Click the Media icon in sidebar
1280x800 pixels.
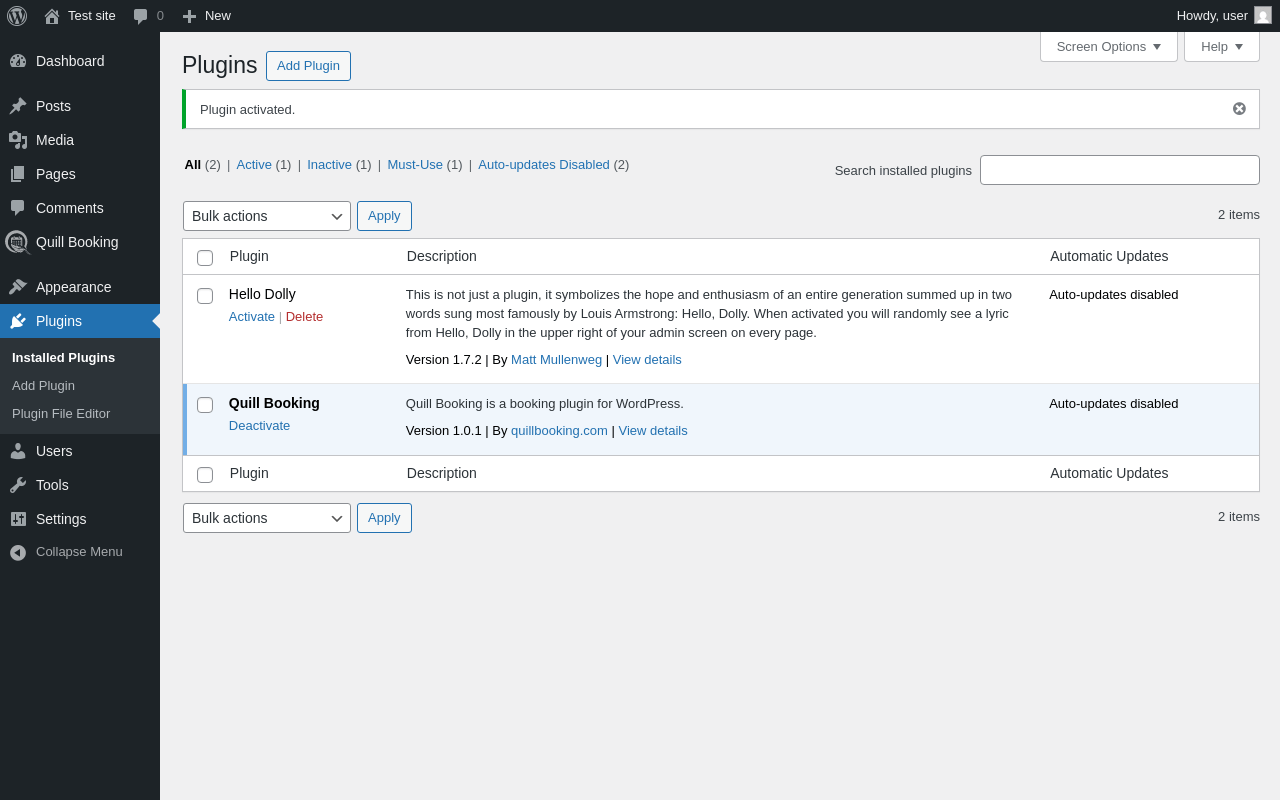coord(18,140)
